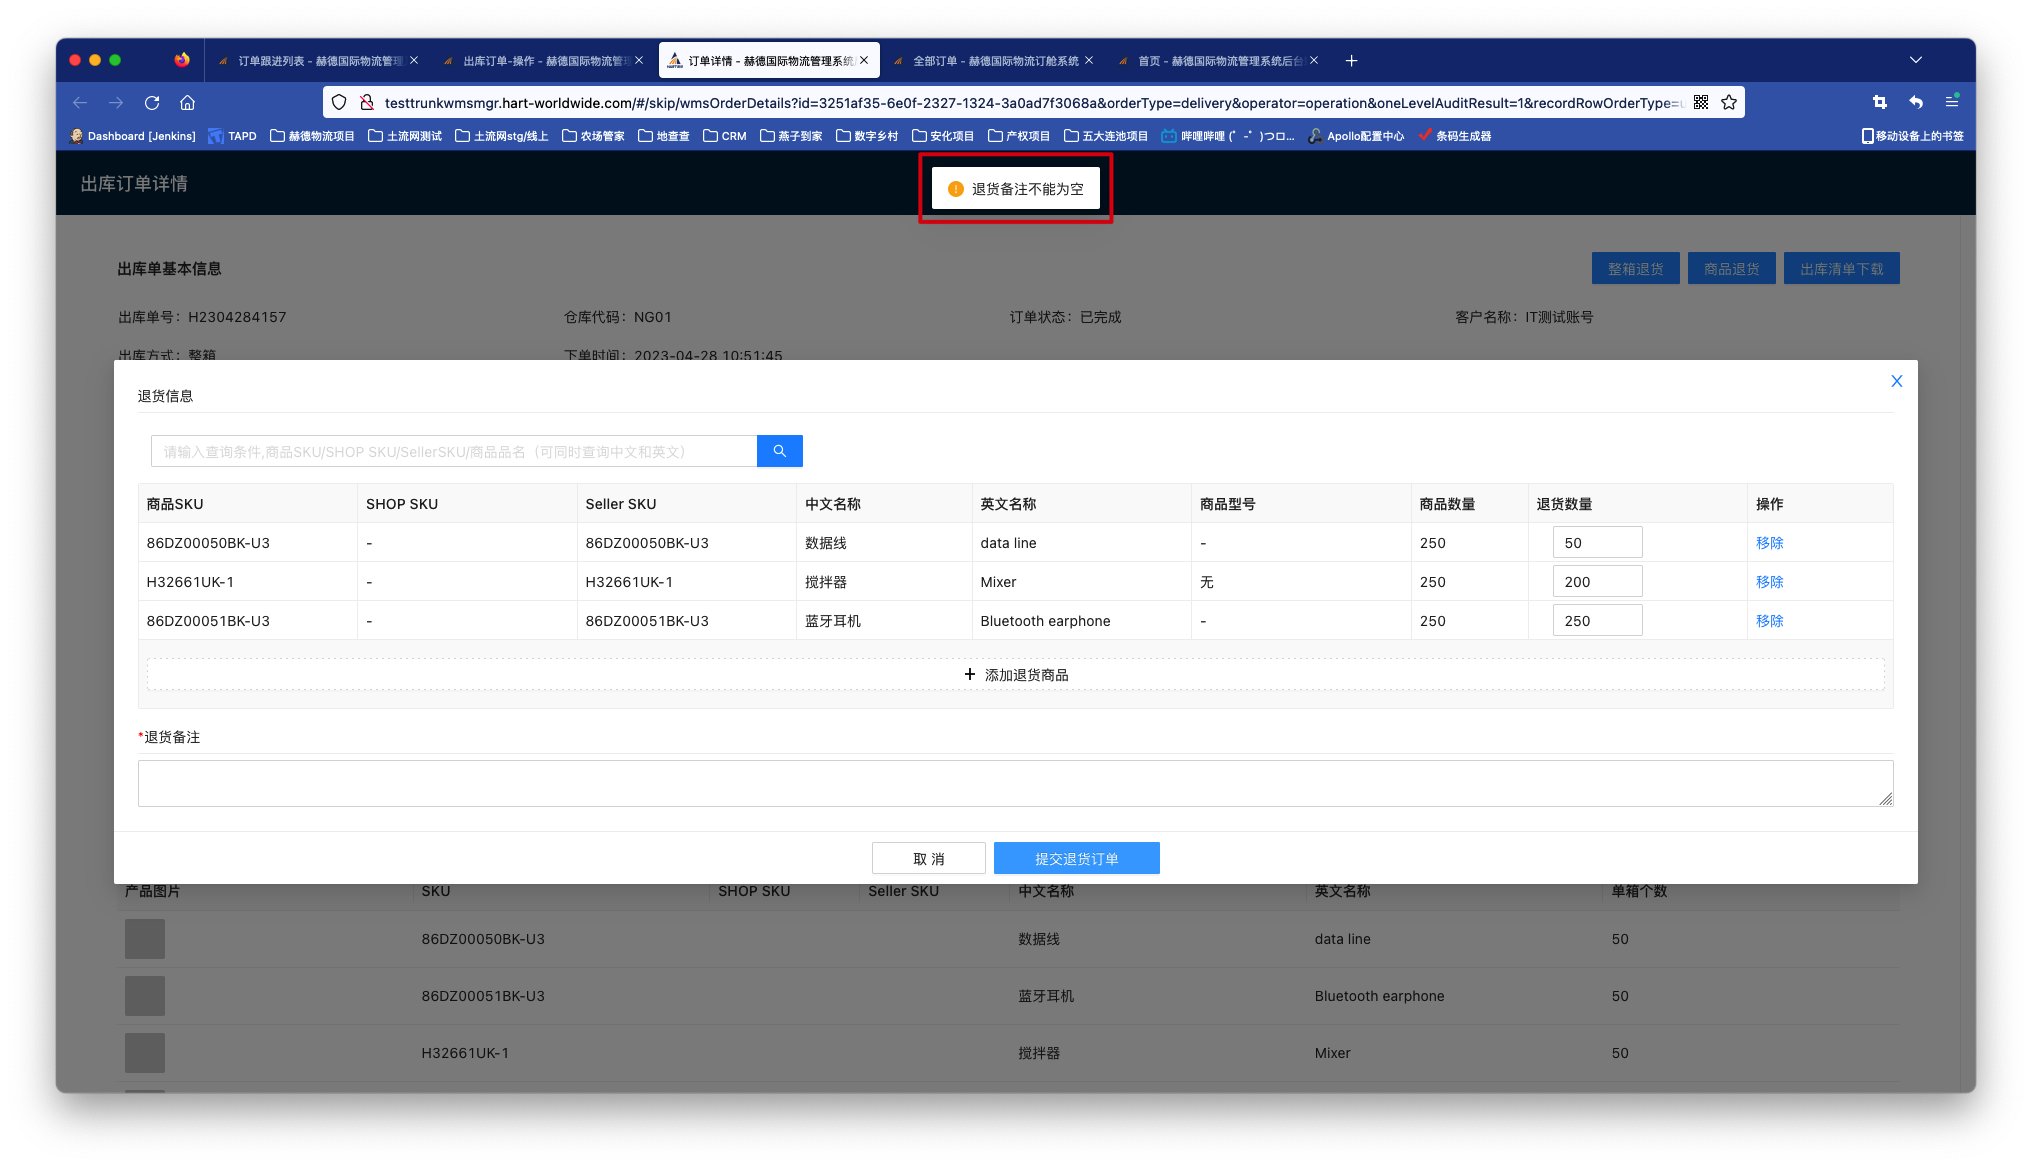
Task: Open the QR code icon in address bar
Action: pyautogui.click(x=1701, y=102)
